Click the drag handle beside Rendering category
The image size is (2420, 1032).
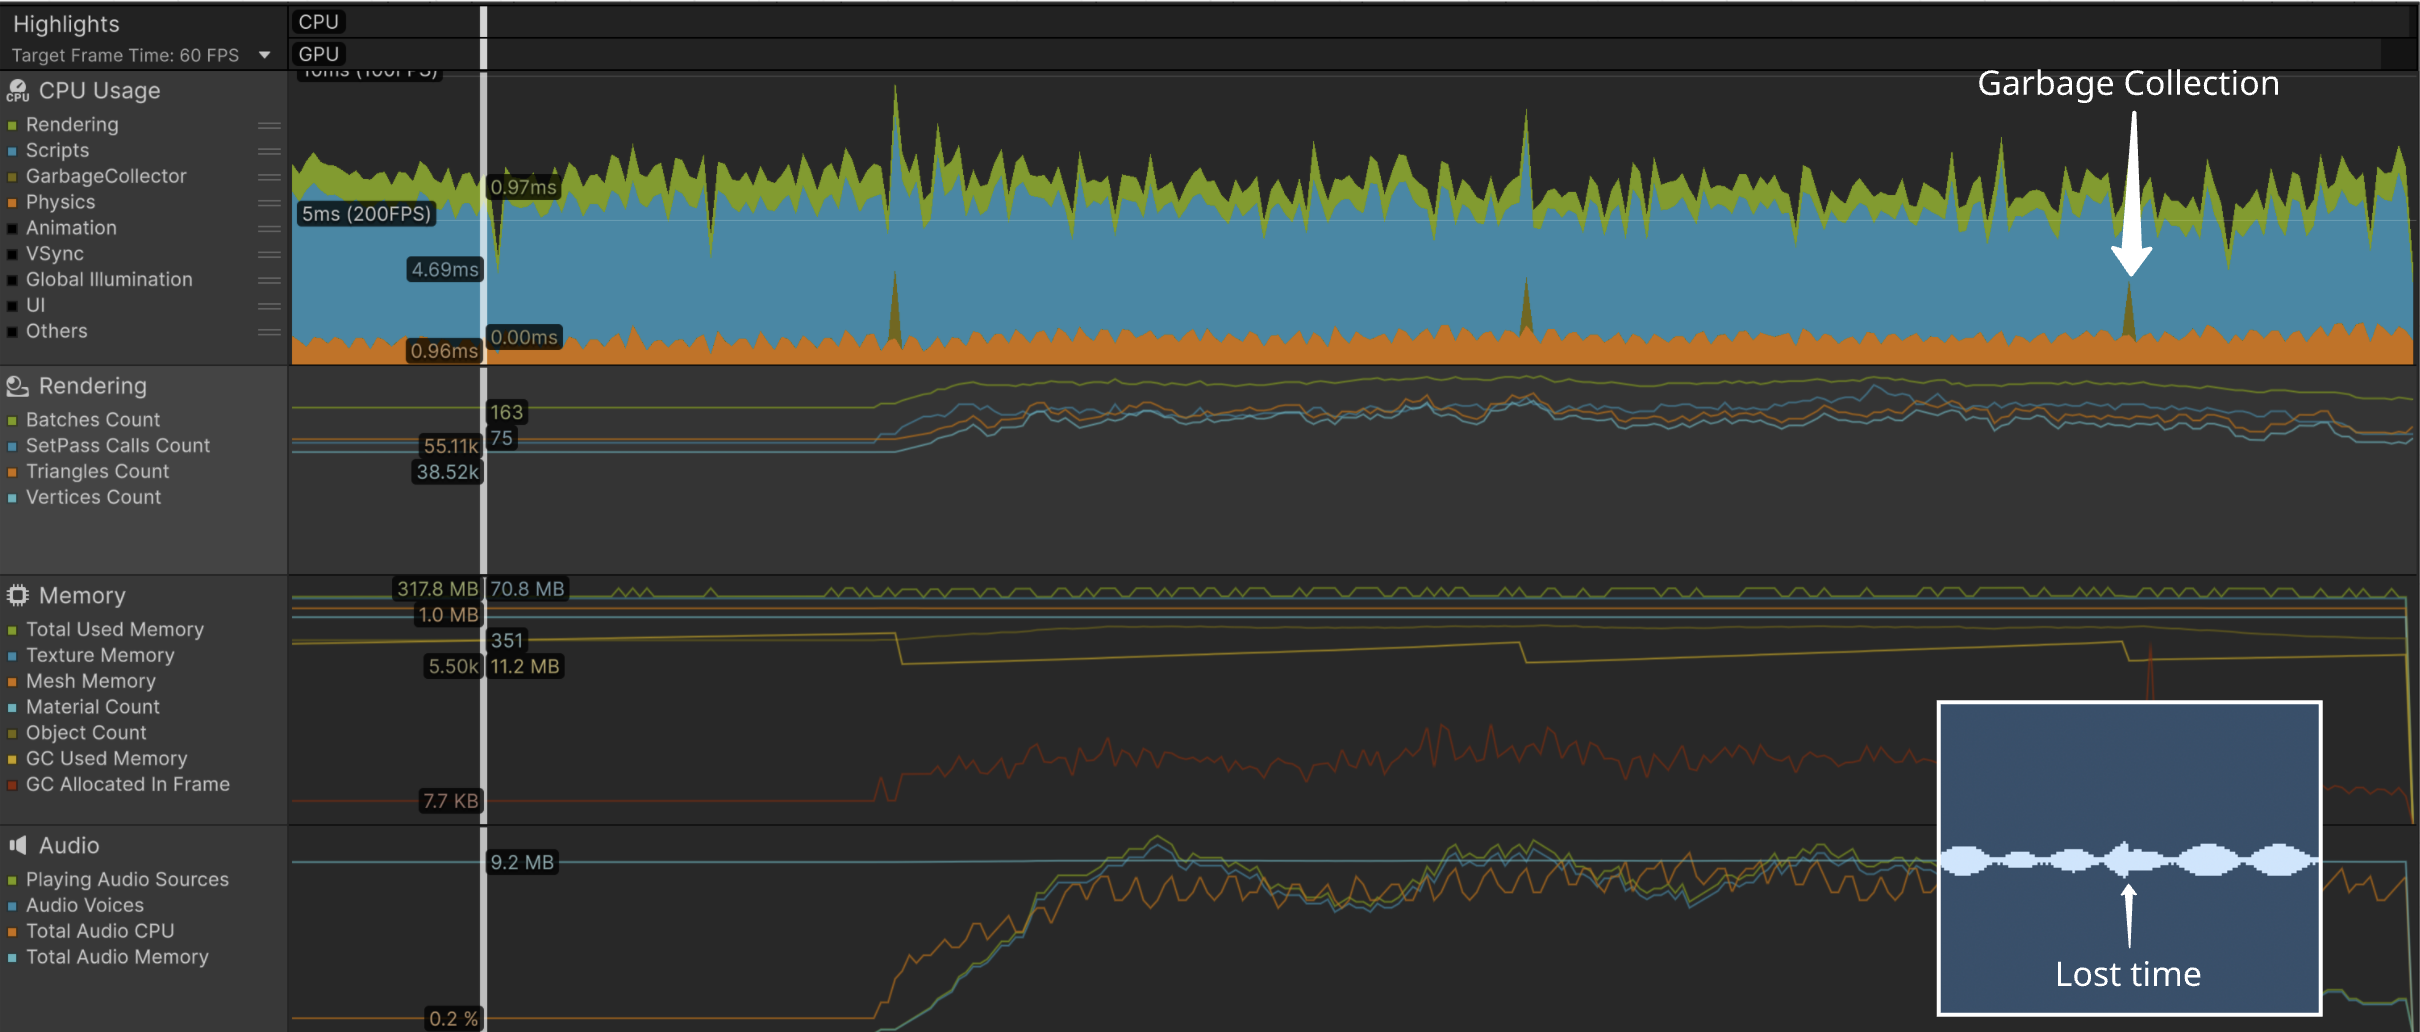(268, 126)
